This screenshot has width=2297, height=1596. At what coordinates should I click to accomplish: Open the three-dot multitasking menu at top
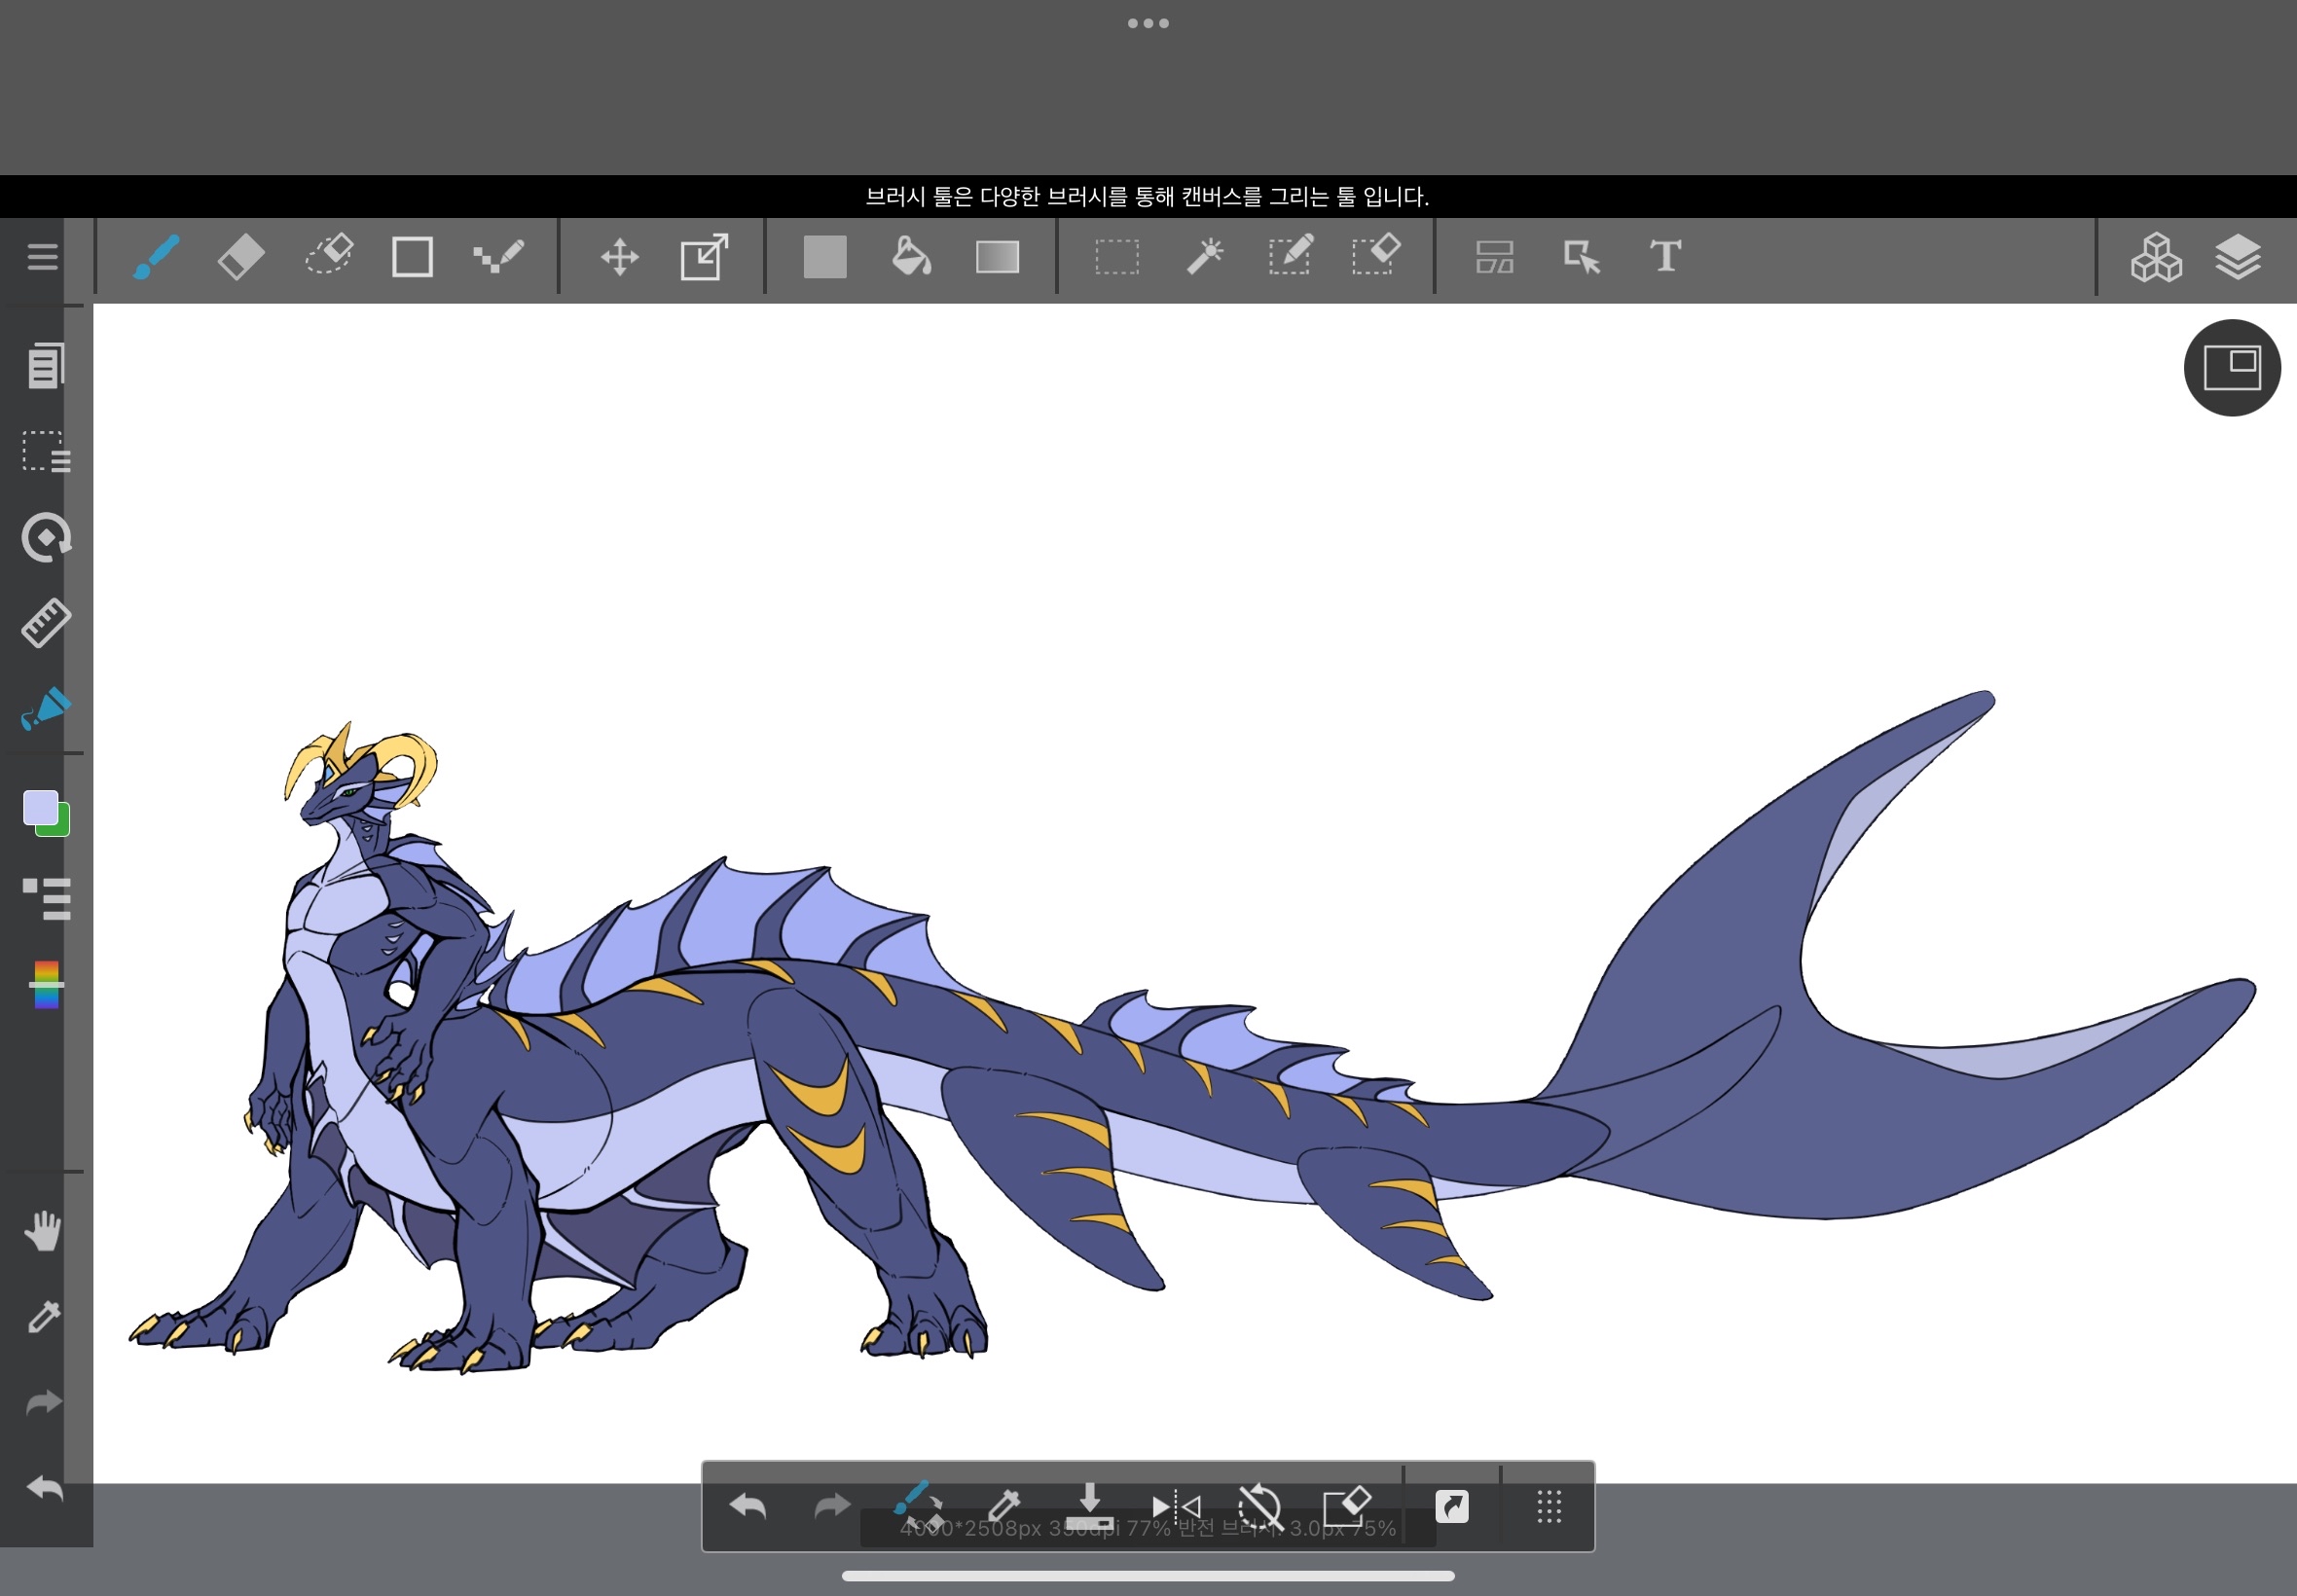tap(1148, 23)
